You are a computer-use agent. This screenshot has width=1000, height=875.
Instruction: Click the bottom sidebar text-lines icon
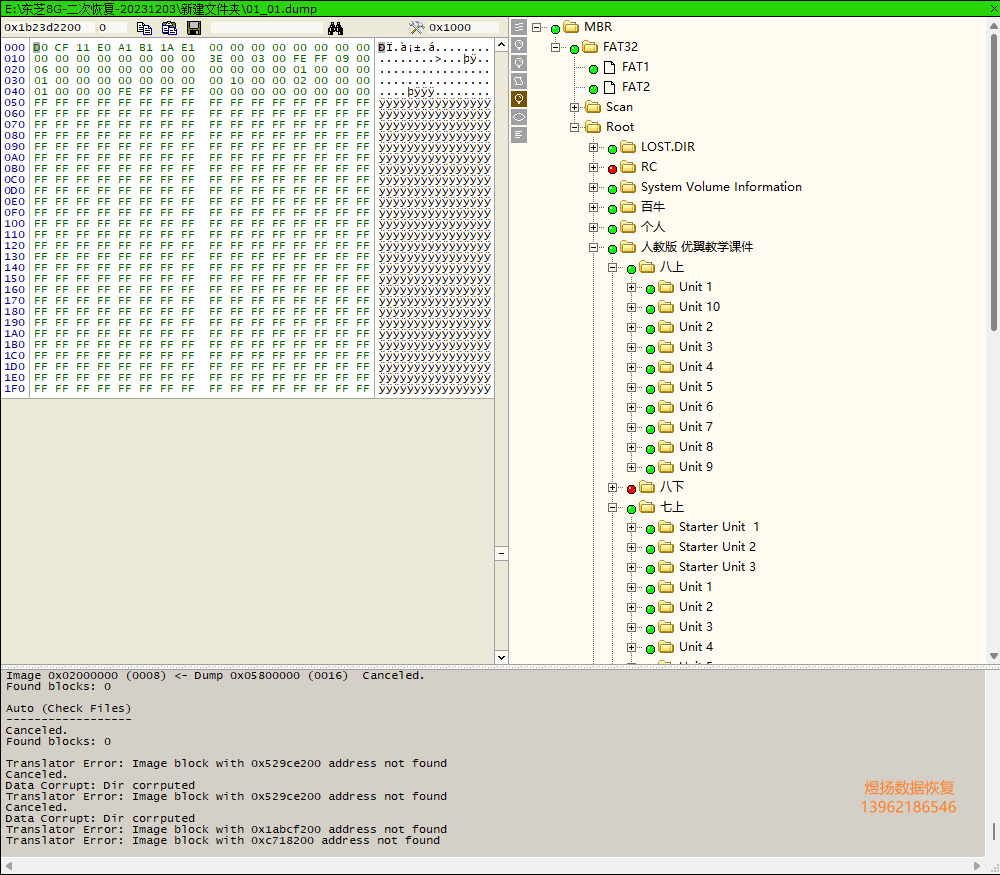519,135
